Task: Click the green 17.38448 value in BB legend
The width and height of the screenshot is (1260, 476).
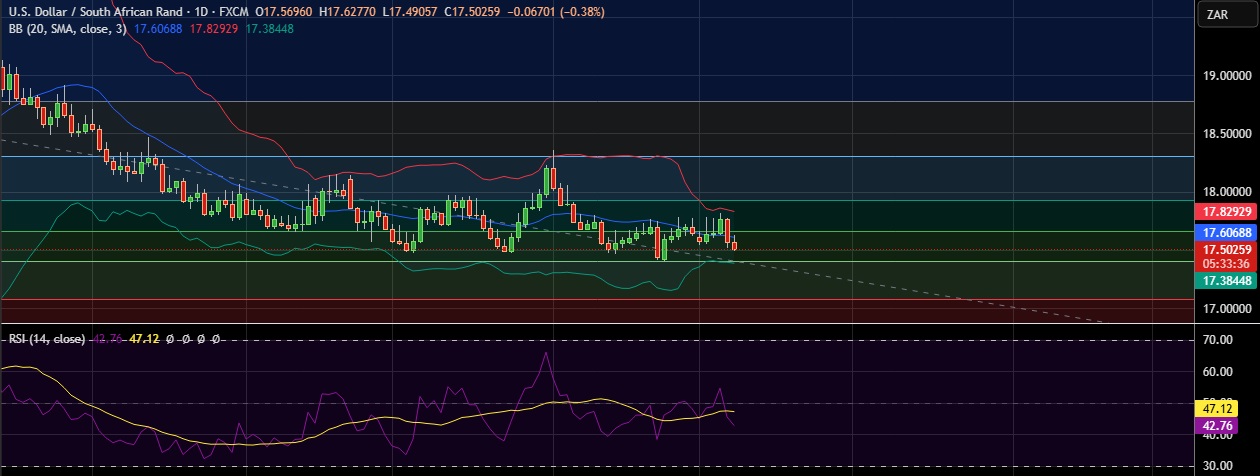Action: [271, 28]
